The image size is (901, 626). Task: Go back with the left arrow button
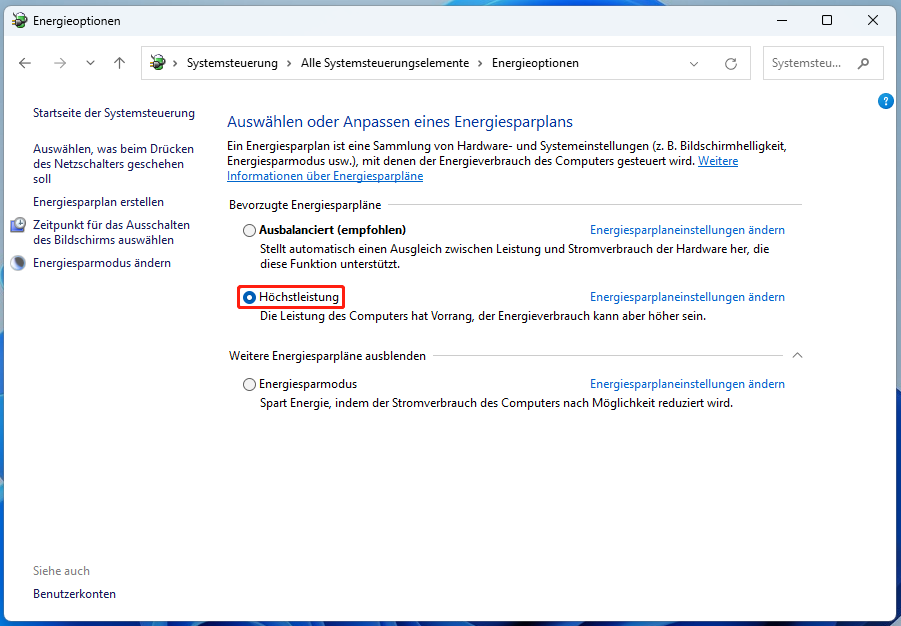click(25, 63)
